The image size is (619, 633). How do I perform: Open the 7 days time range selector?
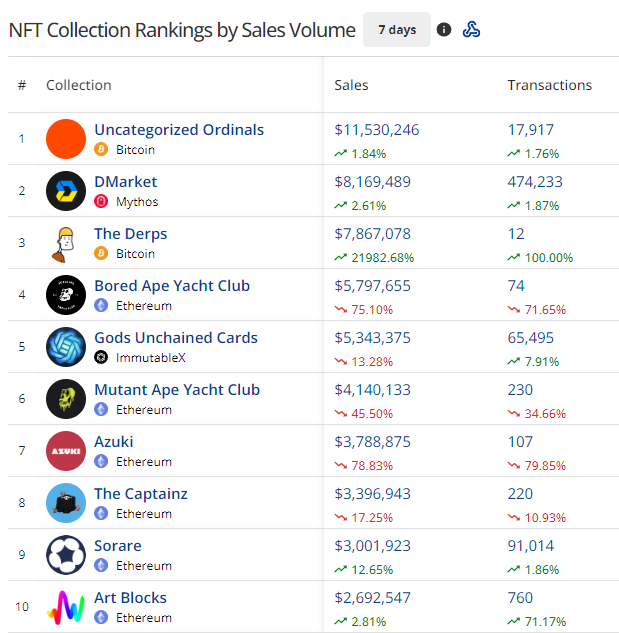(397, 30)
